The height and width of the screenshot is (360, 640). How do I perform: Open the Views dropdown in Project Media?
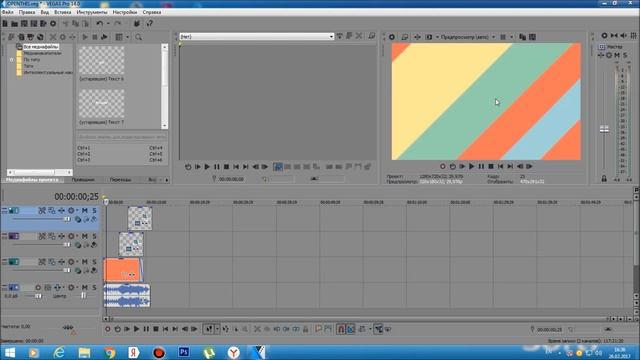click(x=127, y=37)
